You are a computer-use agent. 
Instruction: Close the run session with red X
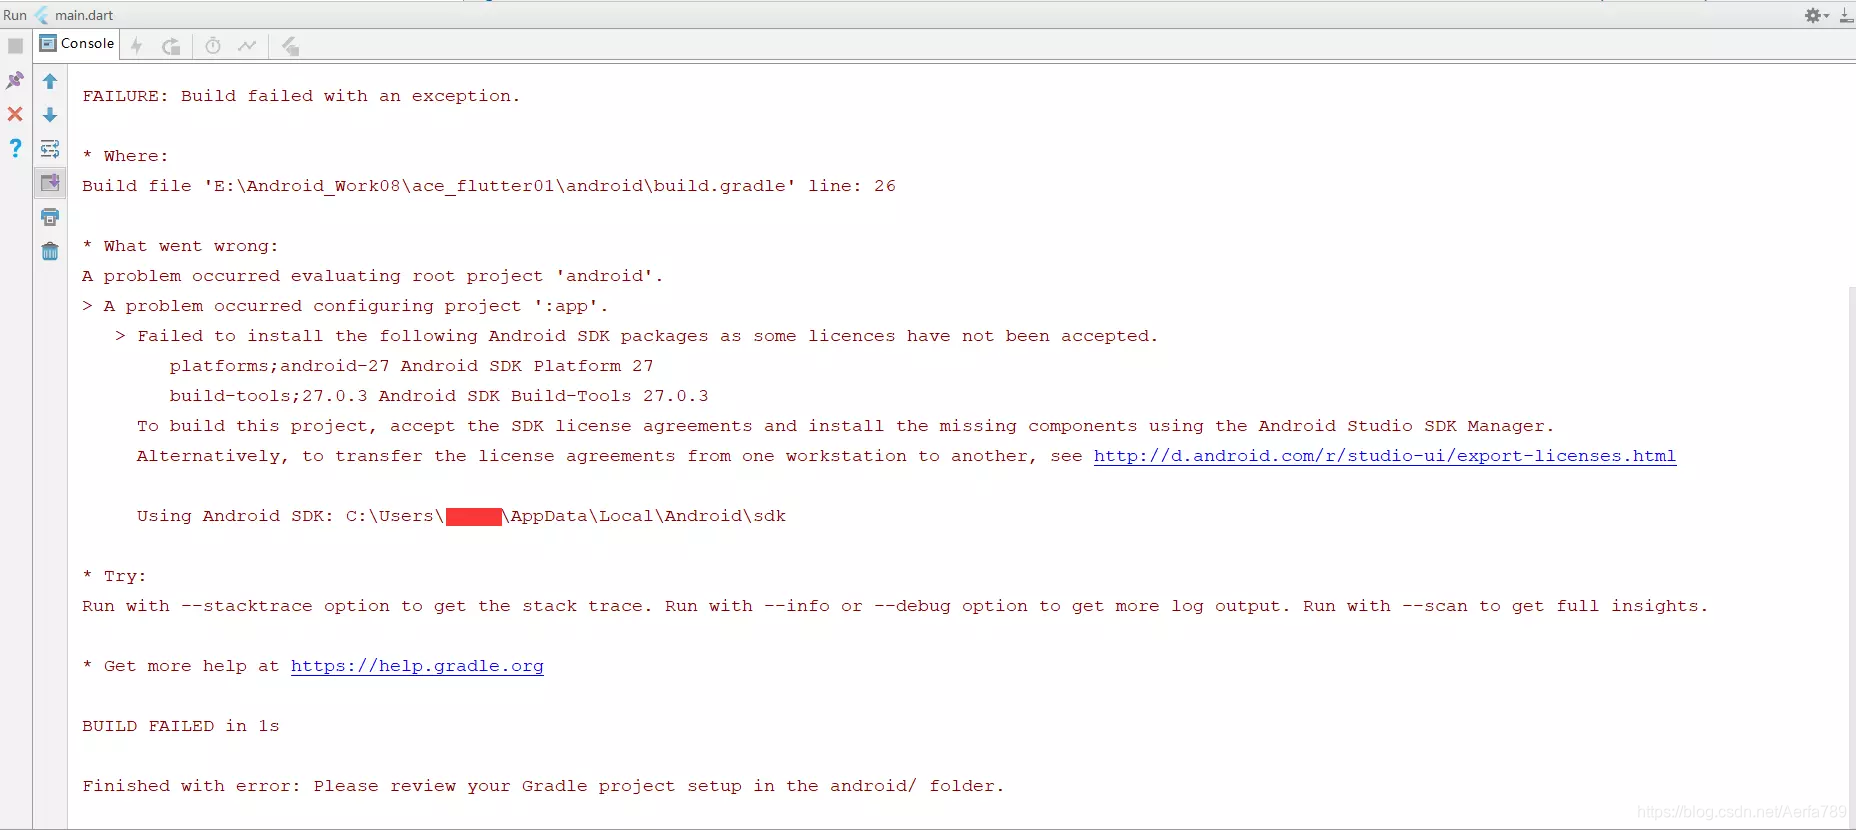[15, 114]
